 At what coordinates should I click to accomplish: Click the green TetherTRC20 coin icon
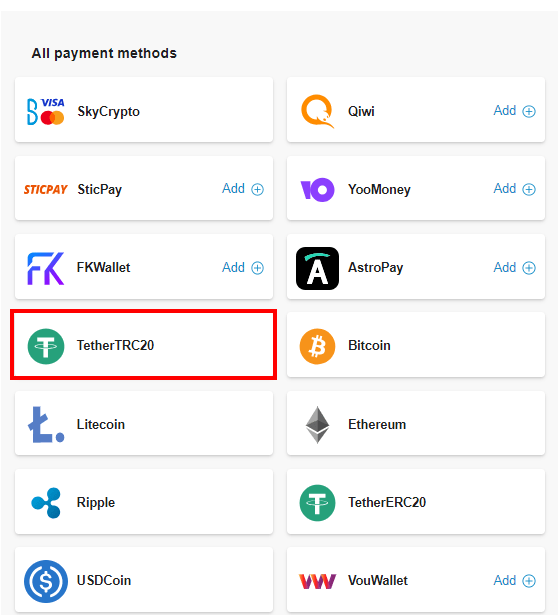pyautogui.click(x=46, y=346)
